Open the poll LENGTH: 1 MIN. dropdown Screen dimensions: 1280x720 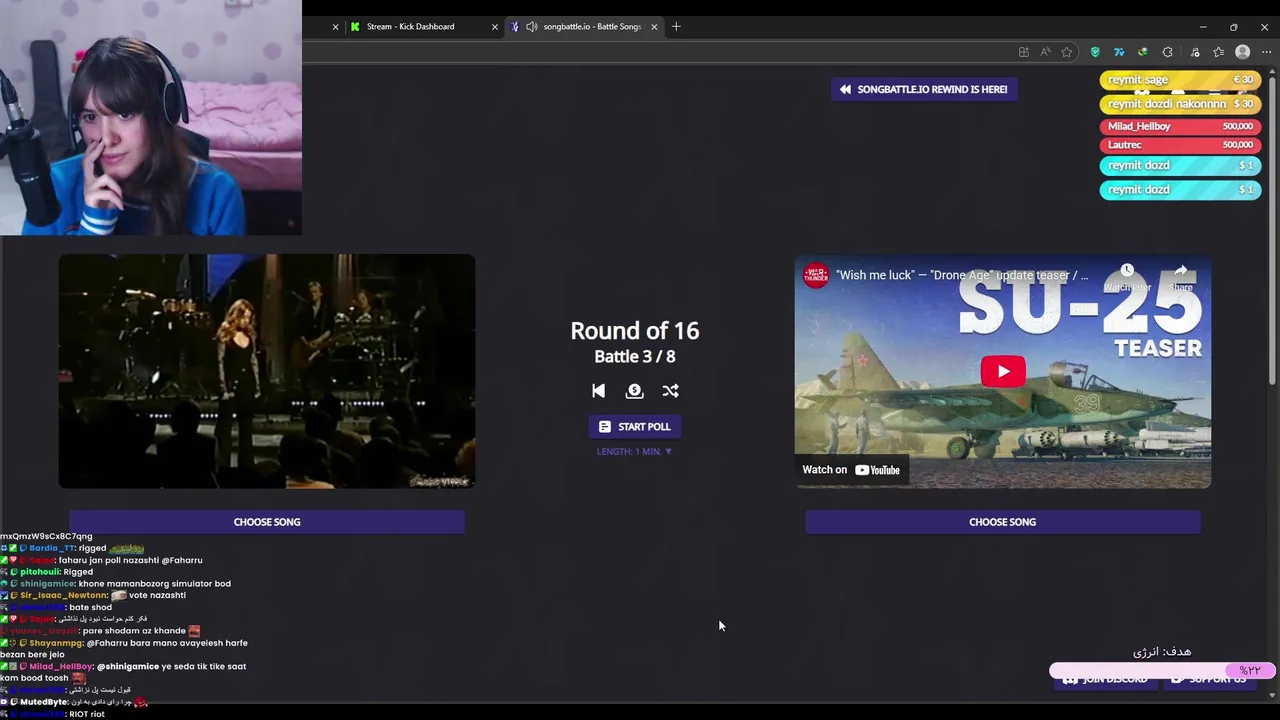(x=634, y=452)
